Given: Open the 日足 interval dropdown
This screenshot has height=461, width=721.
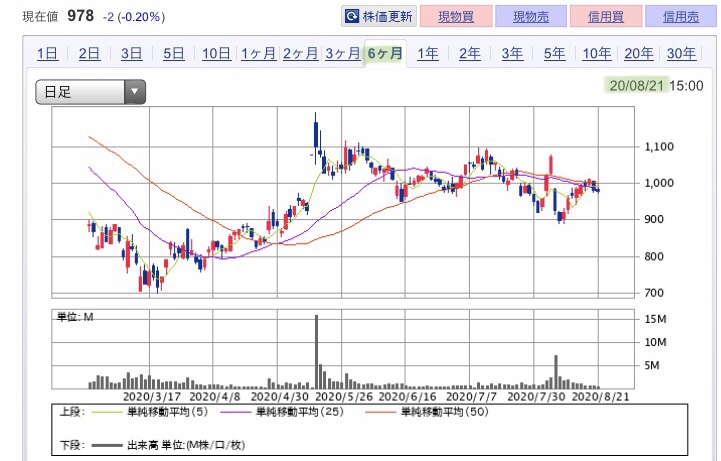Looking at the screenshot, I should tap(91, 92).
